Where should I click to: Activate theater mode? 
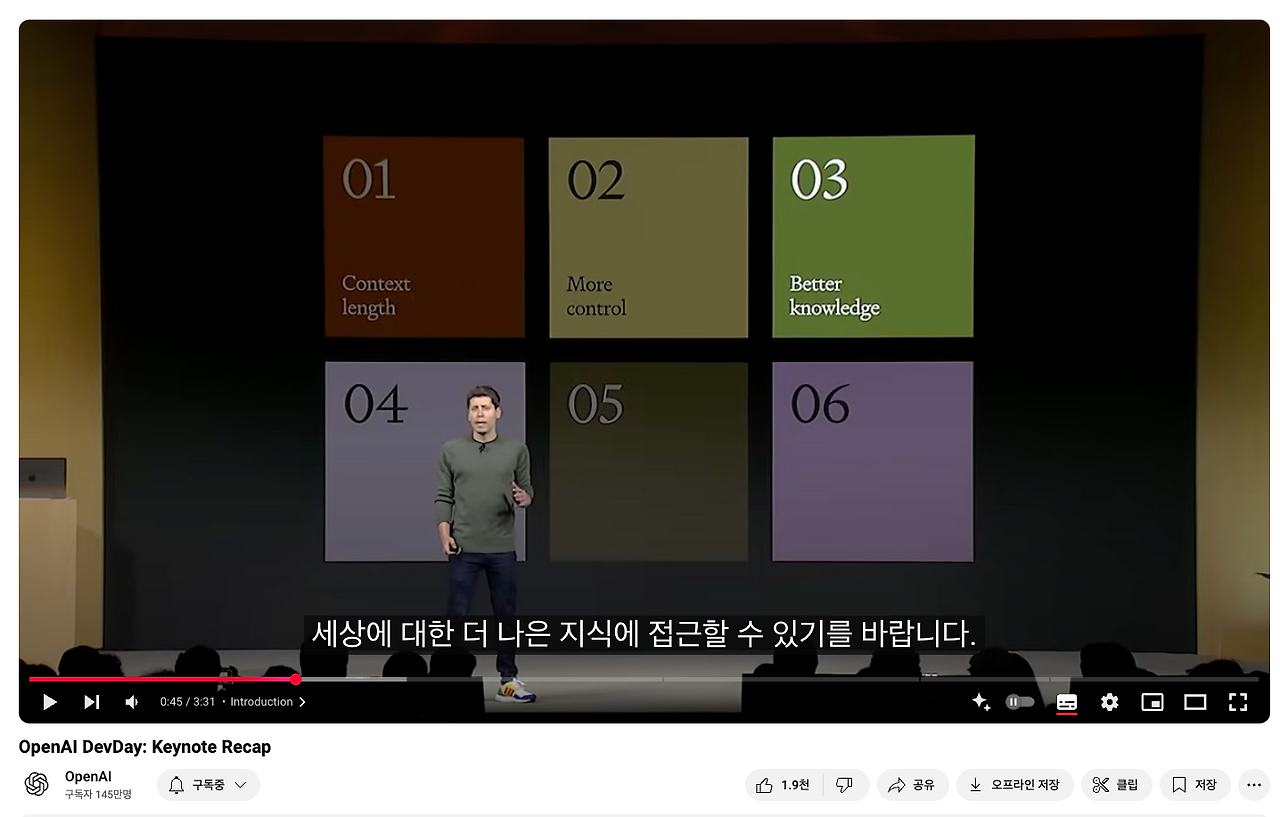click(1195, 701)
